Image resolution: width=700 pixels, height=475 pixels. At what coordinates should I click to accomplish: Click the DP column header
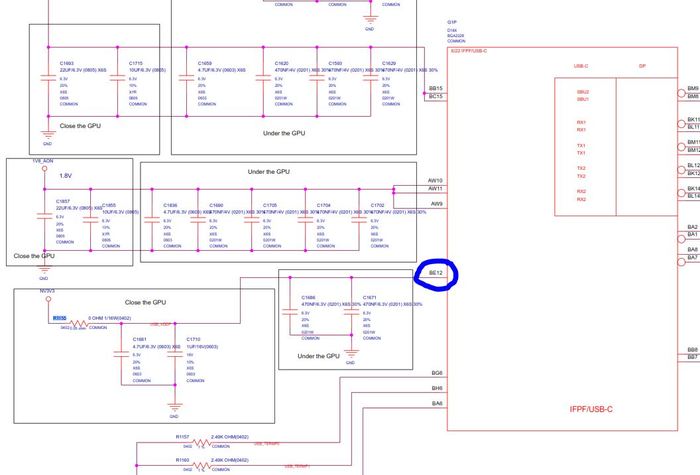coord(642,66)
